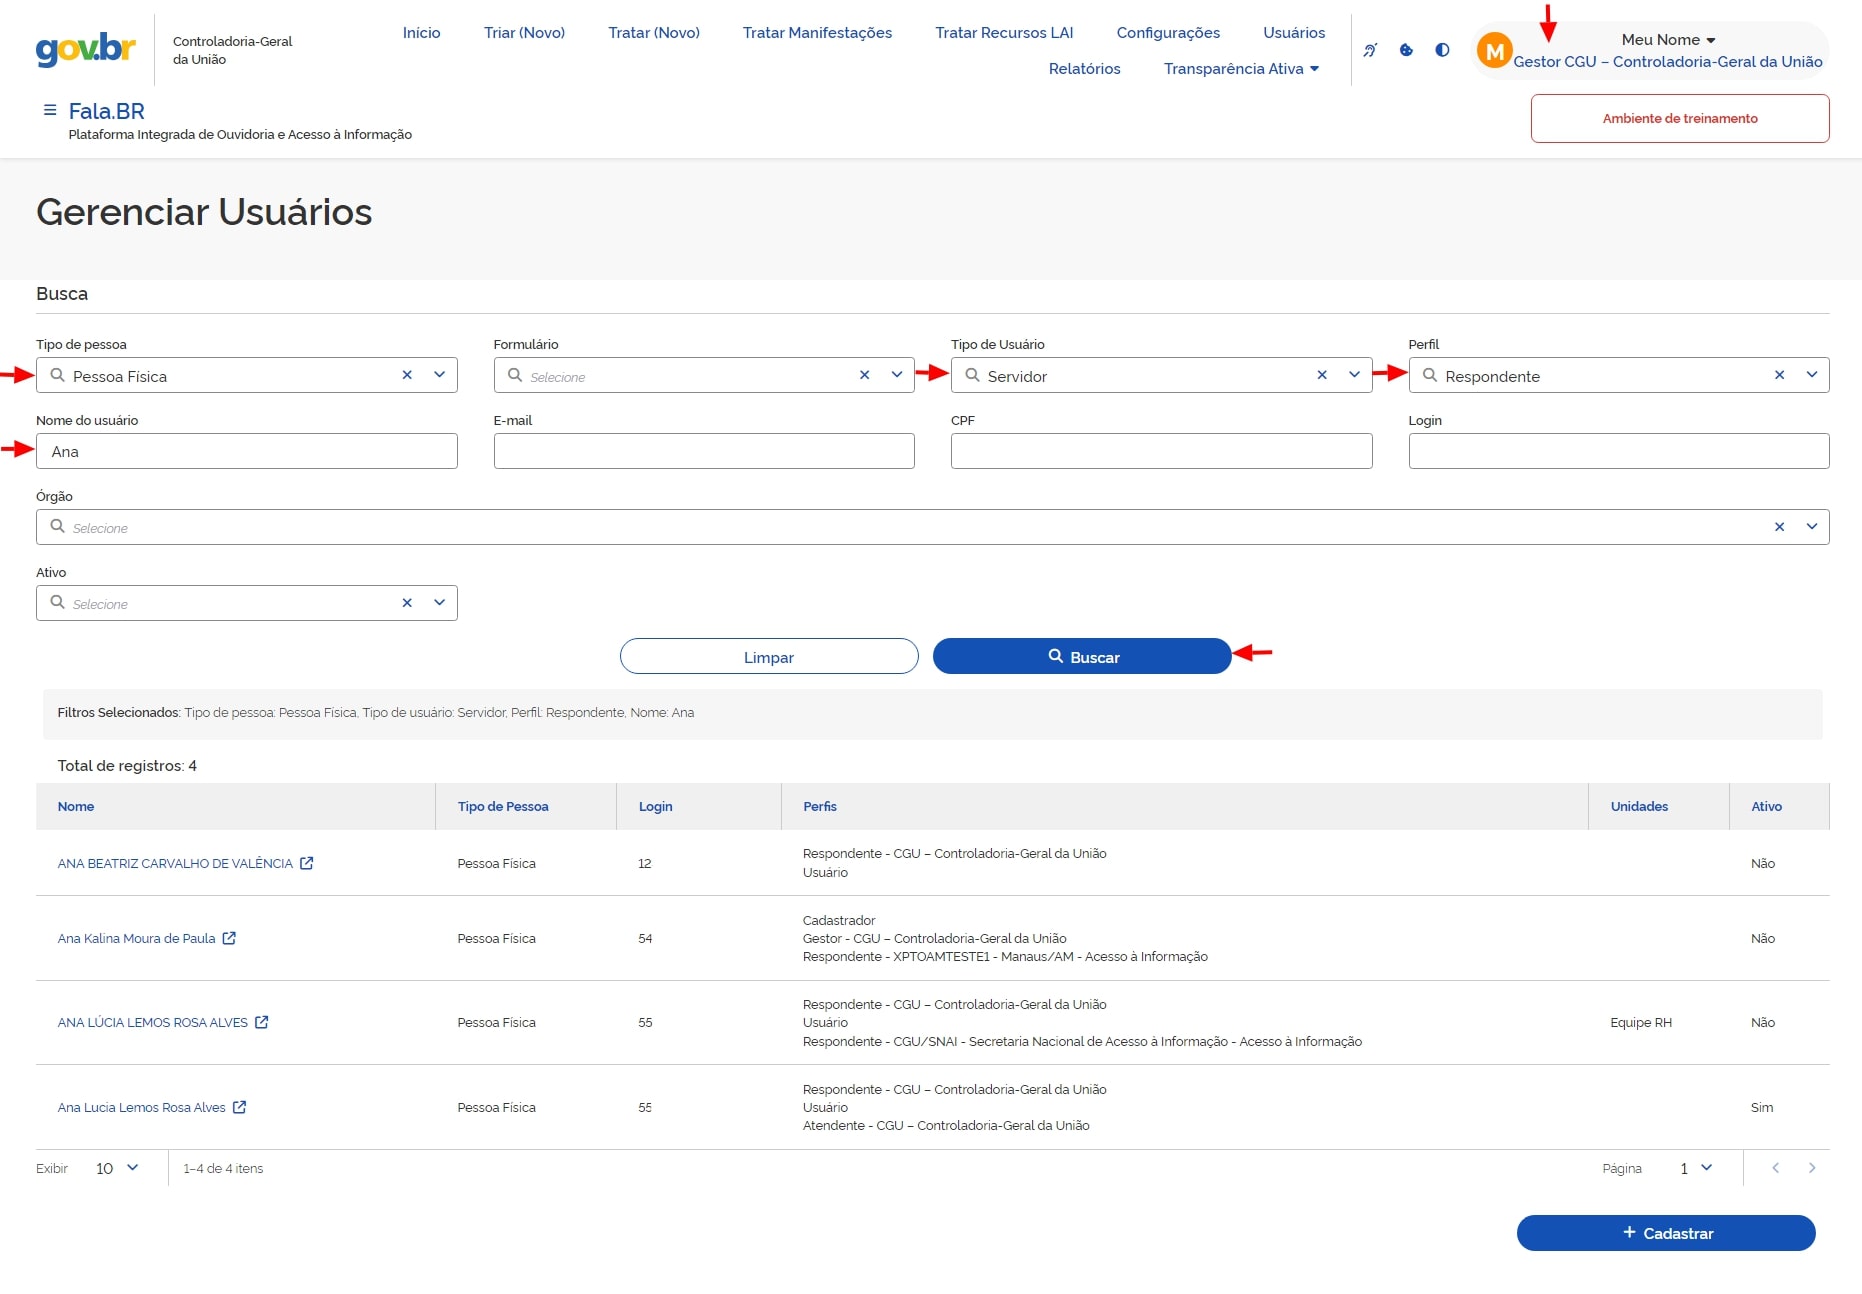
Task: Click the Sim active status cell
Action: (x=1762, y=1107)
